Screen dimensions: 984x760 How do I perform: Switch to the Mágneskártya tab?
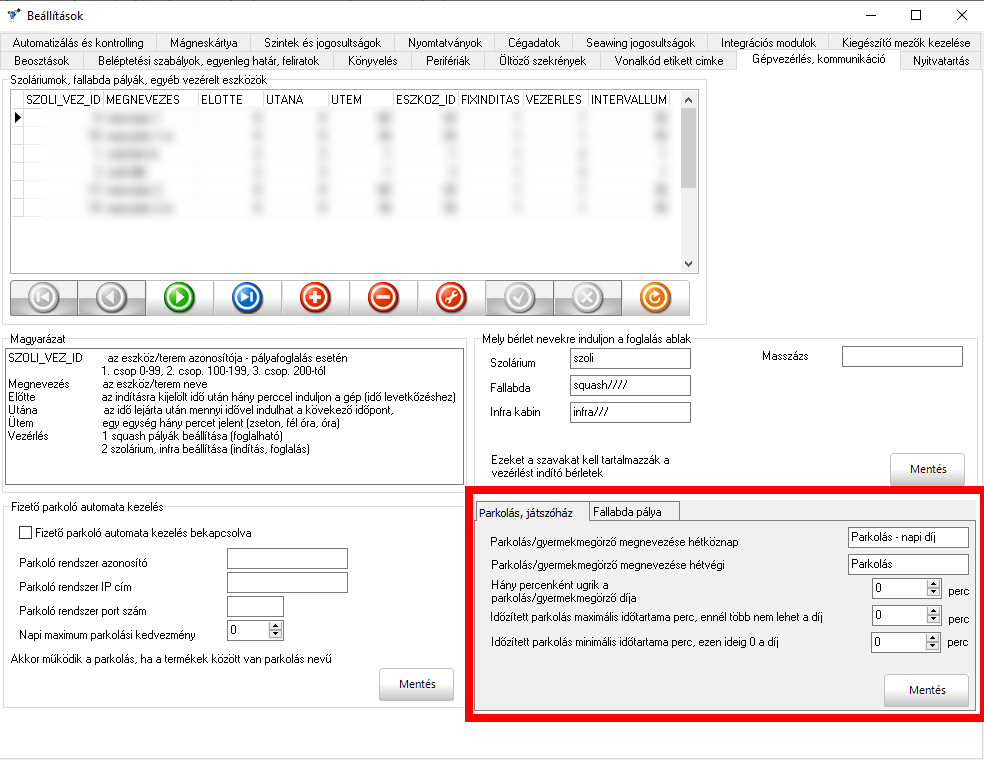(x=203, y=43)
